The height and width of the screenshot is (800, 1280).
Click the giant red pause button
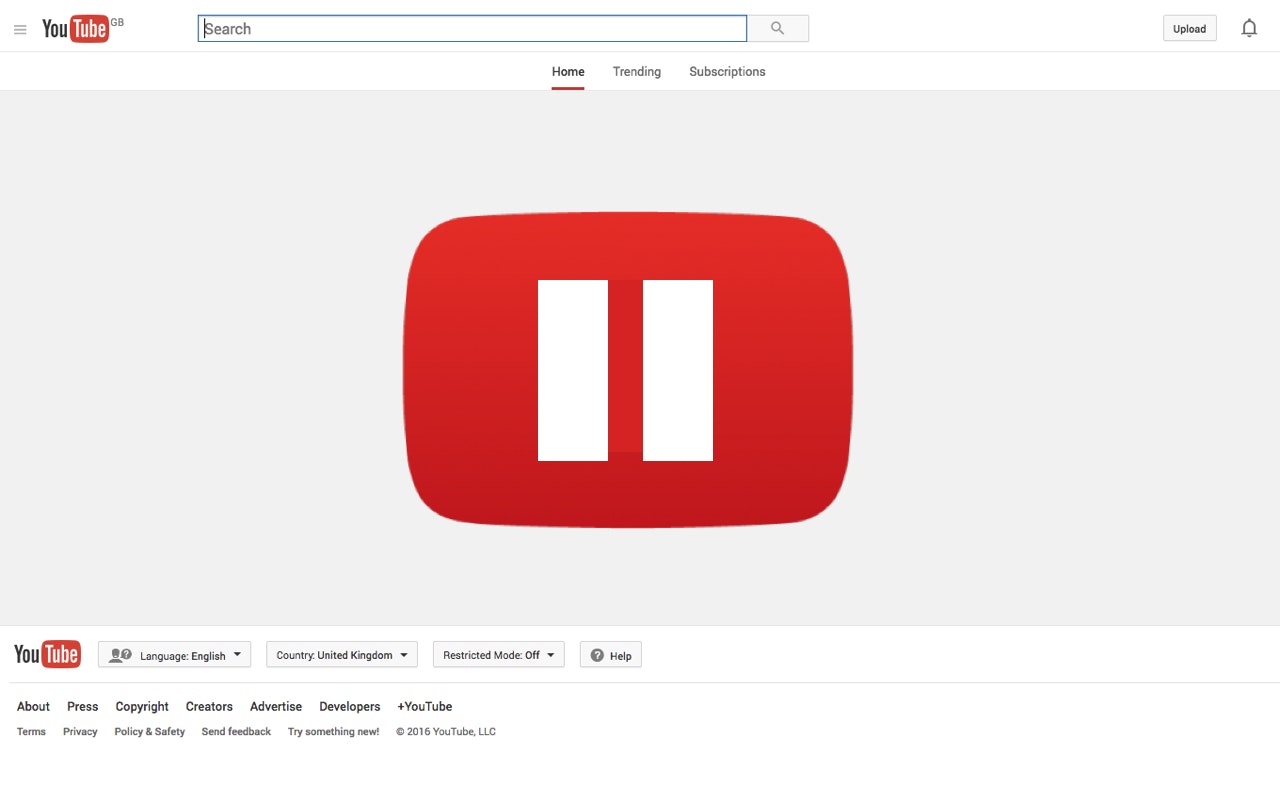(628, 370)
